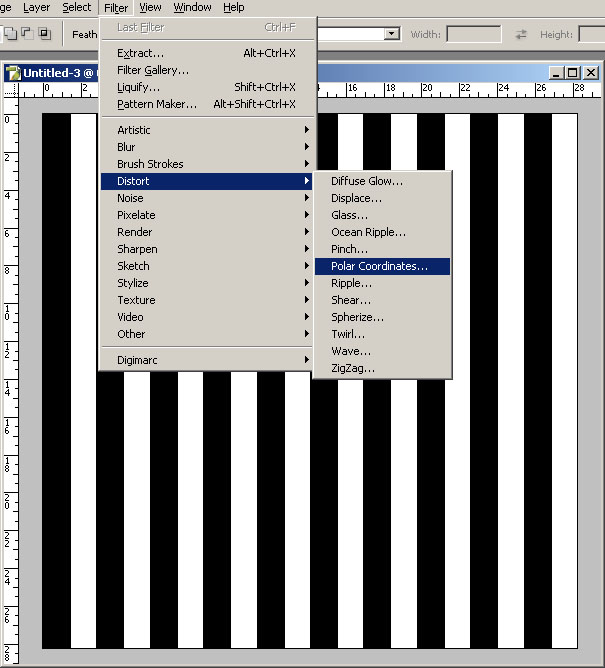
Task: Click the swap width and height icon
Action: [521, 34]
